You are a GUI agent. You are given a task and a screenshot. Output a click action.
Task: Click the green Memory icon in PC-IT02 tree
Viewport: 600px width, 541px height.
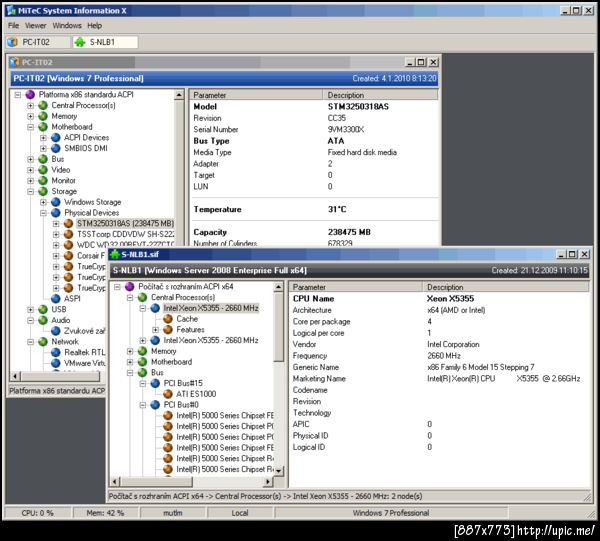pyautogui.click(x=43, y=116)
